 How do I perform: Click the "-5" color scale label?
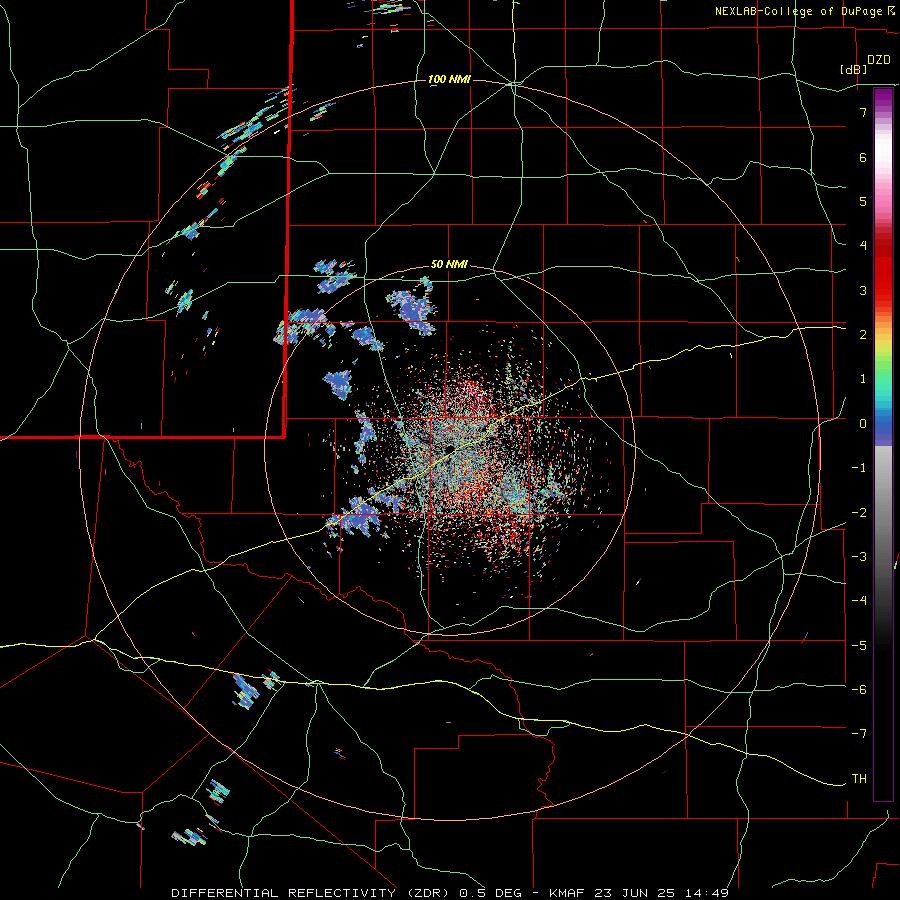point(859,646)
